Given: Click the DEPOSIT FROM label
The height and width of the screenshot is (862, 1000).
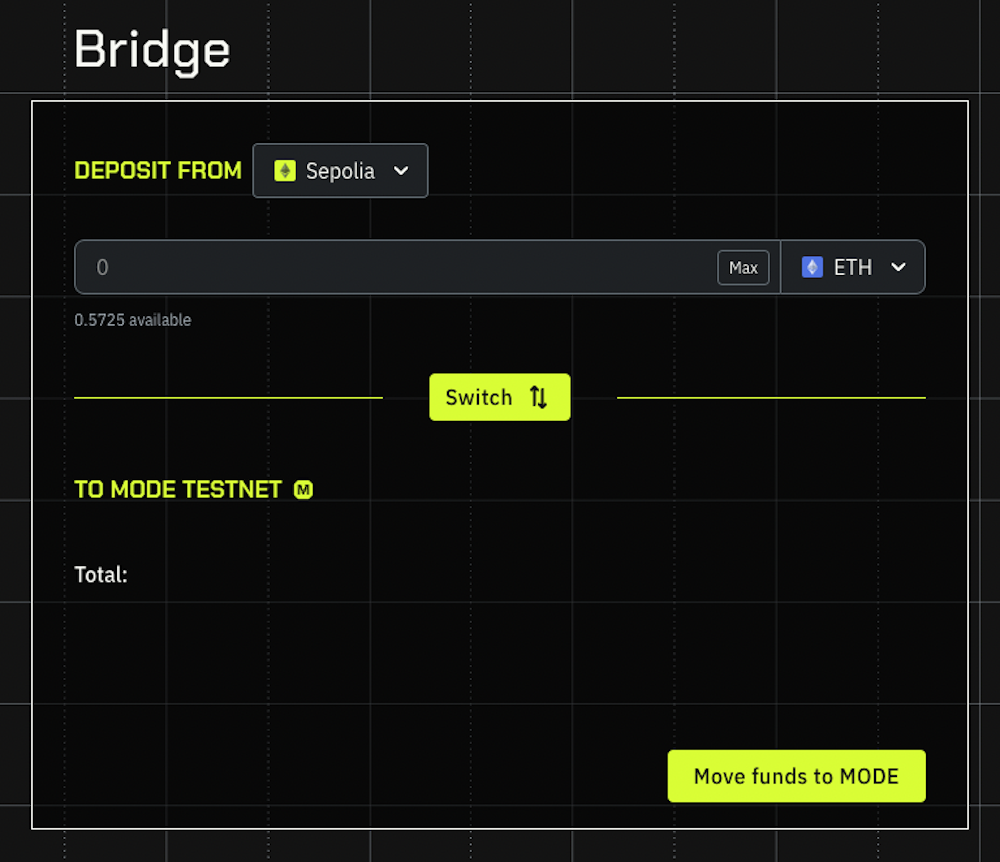Looking at the screenshot, I should [x=158, y=170].
